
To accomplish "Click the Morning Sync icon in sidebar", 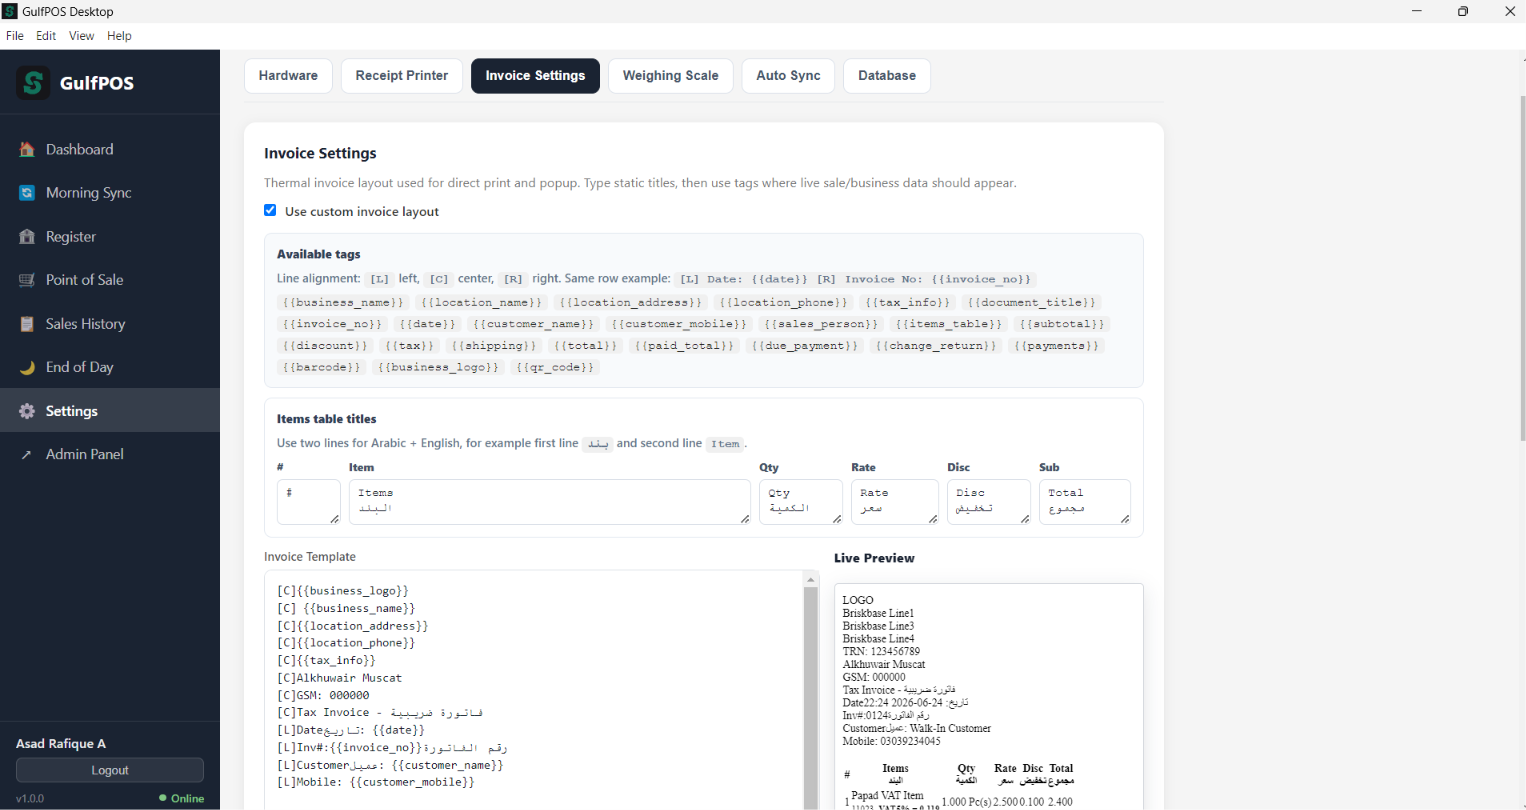I will coord(27,193).
